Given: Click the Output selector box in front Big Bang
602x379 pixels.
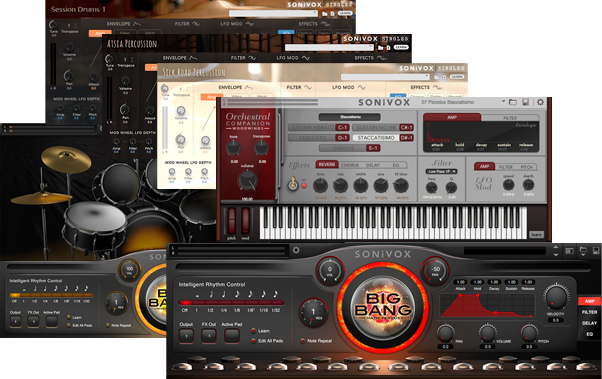Looking at the screenshot, I should pyautogui.click(x=186, y=336).
